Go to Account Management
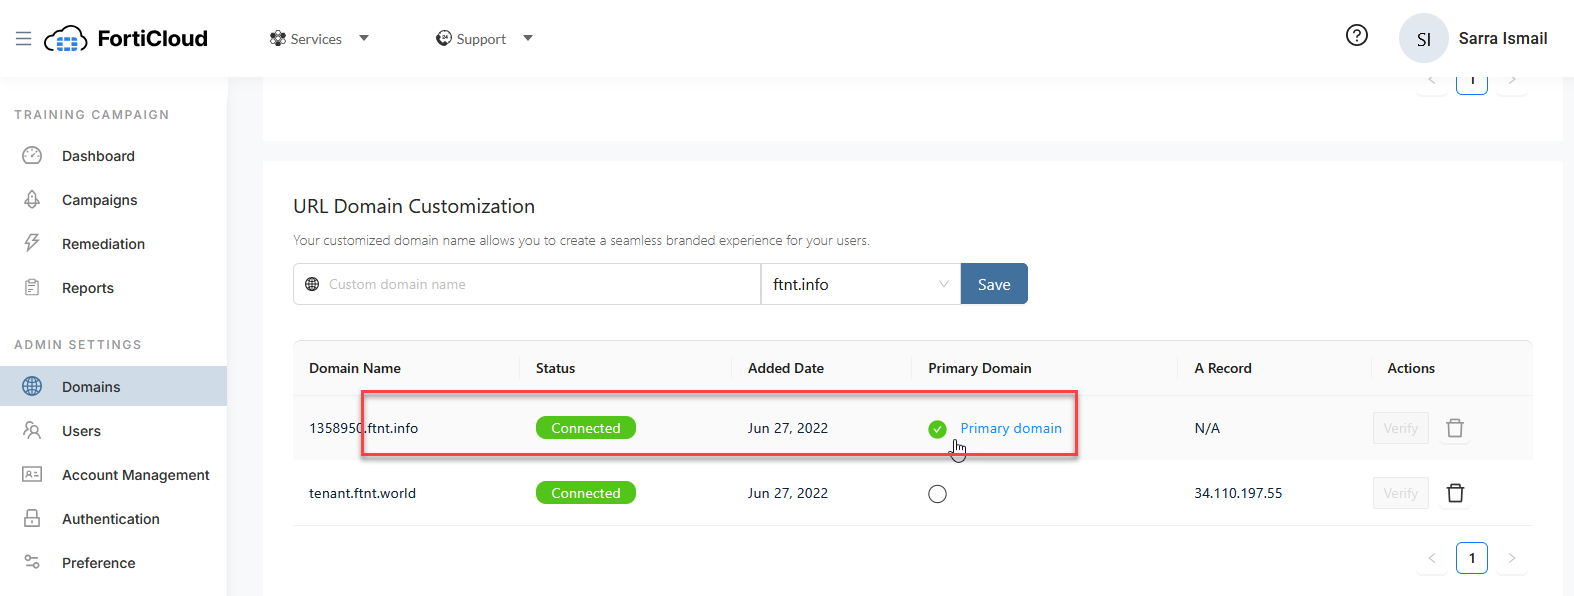The image size is (1574, 596). pyautogui.click(x=136, y=475)
